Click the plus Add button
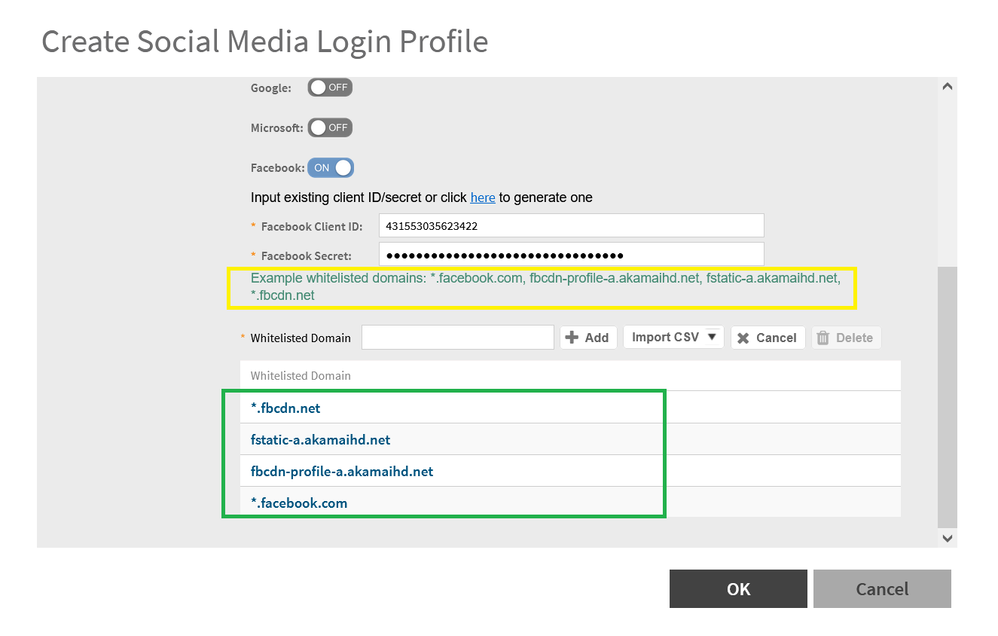This screenshot has width=998, height=636. click(587, 338)
